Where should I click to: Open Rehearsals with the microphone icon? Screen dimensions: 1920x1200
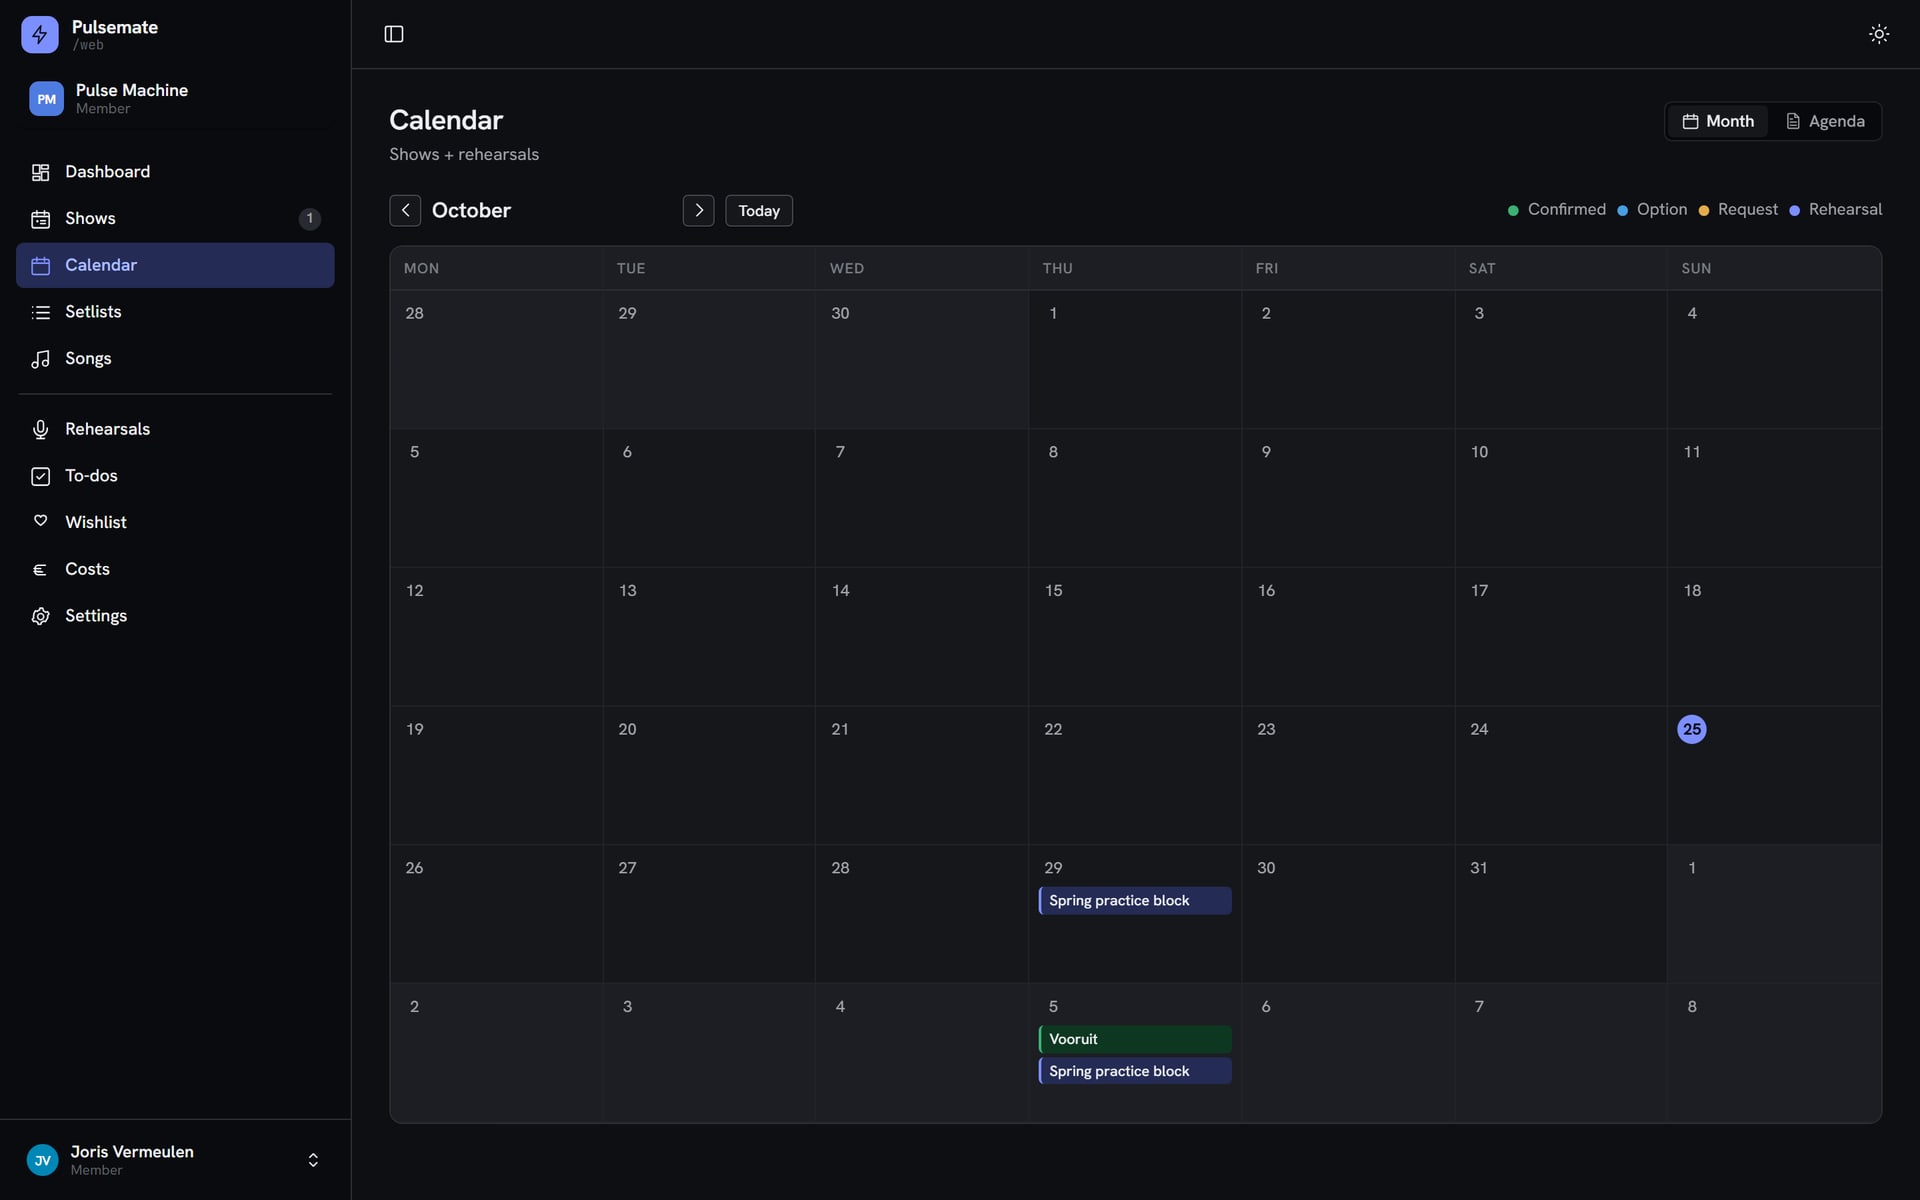pos(175,429)
